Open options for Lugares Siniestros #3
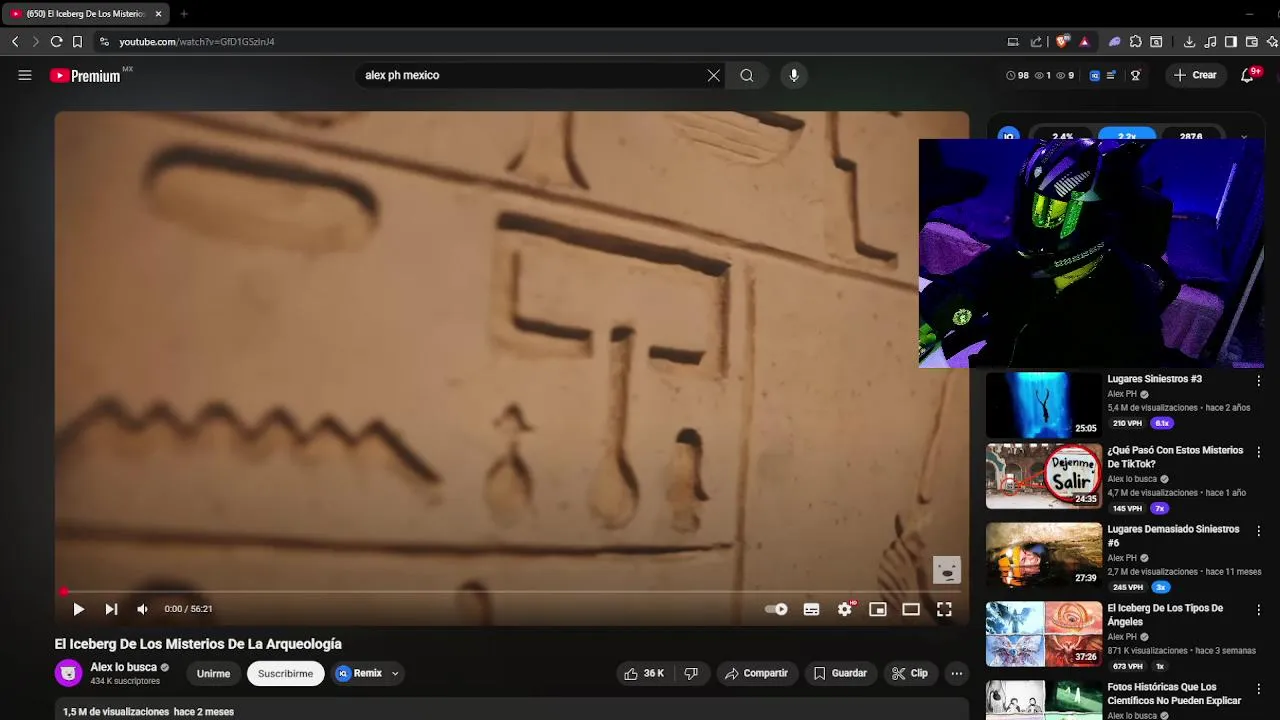This screenshot has width=1280, height=720. [1258, 381]
